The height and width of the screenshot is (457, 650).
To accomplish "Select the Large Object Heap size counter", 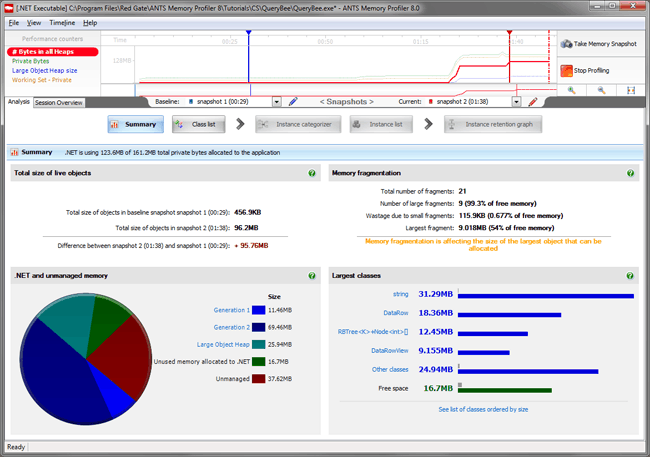I will 44,71.
